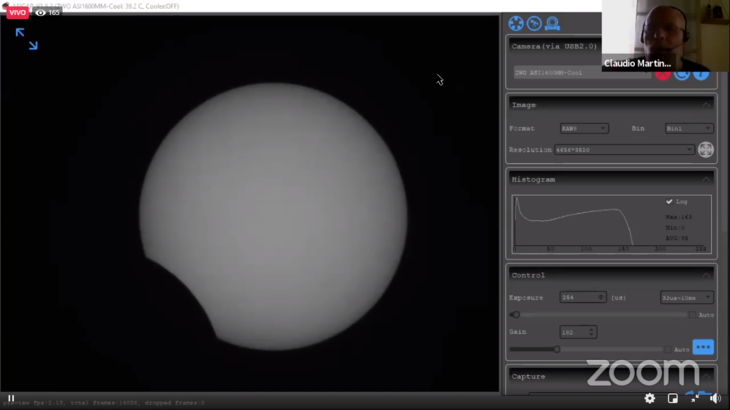Open the exposure range 32us-10ms dropdown
The height and width of the screenshot is (410, 730).
[686, 297]
